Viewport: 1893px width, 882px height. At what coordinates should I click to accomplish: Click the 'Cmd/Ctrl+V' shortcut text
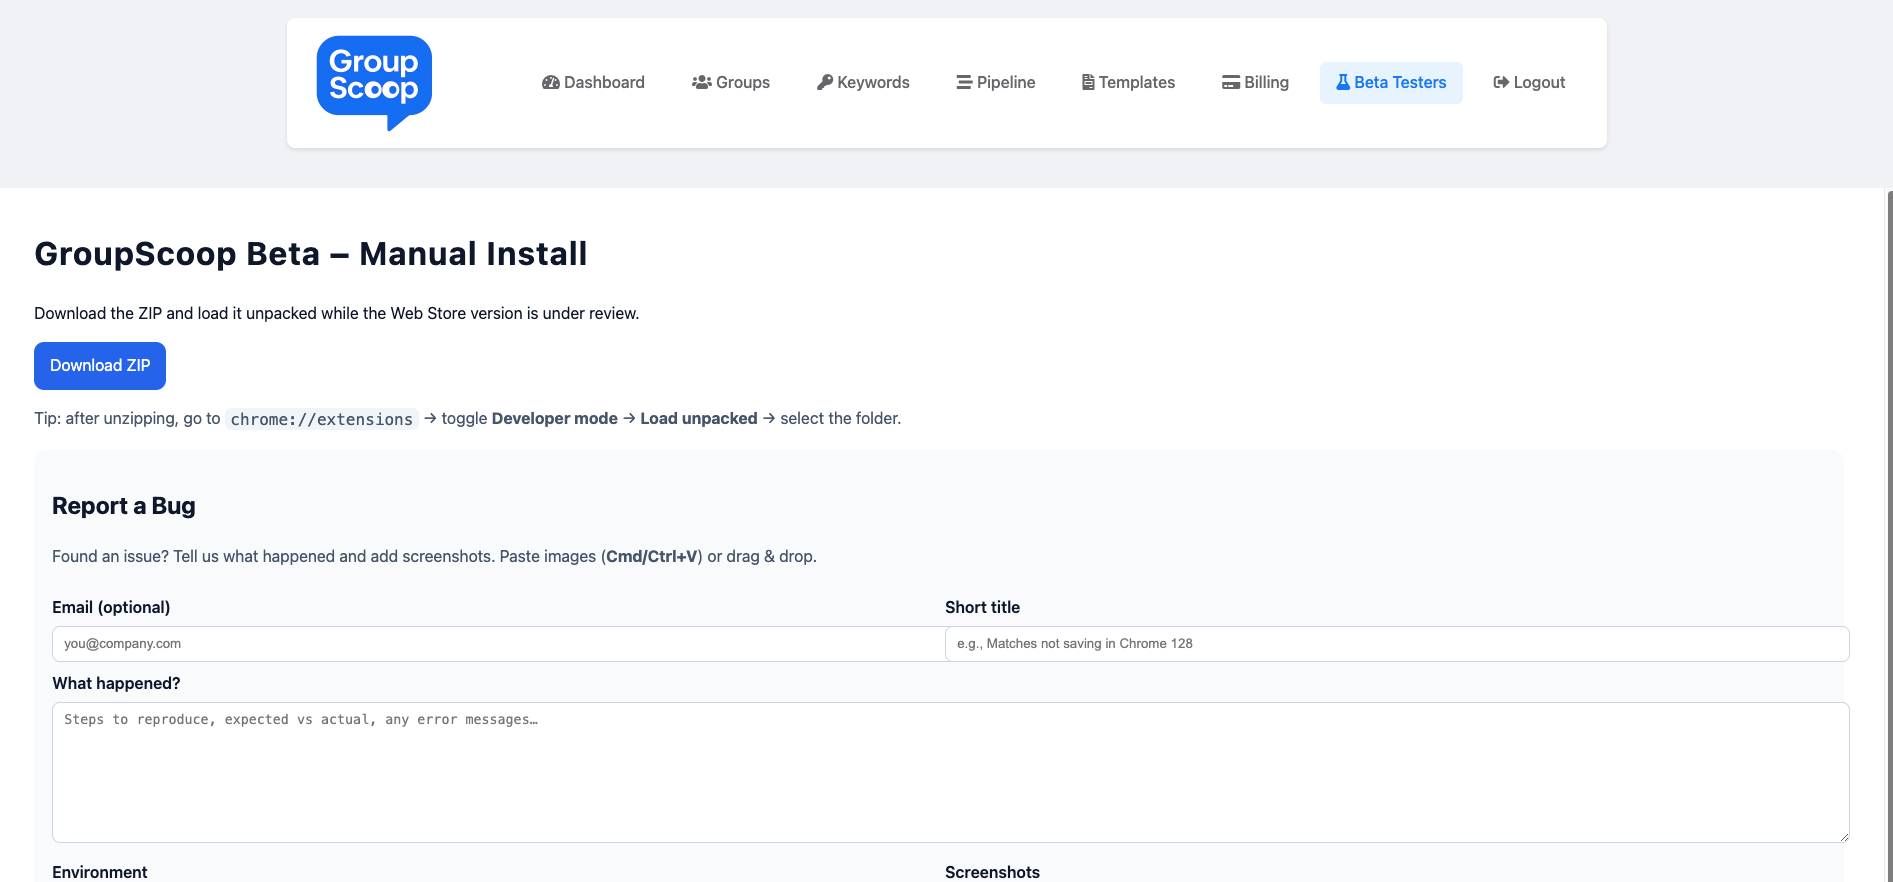pyautogui.click(x=652, y=557)
